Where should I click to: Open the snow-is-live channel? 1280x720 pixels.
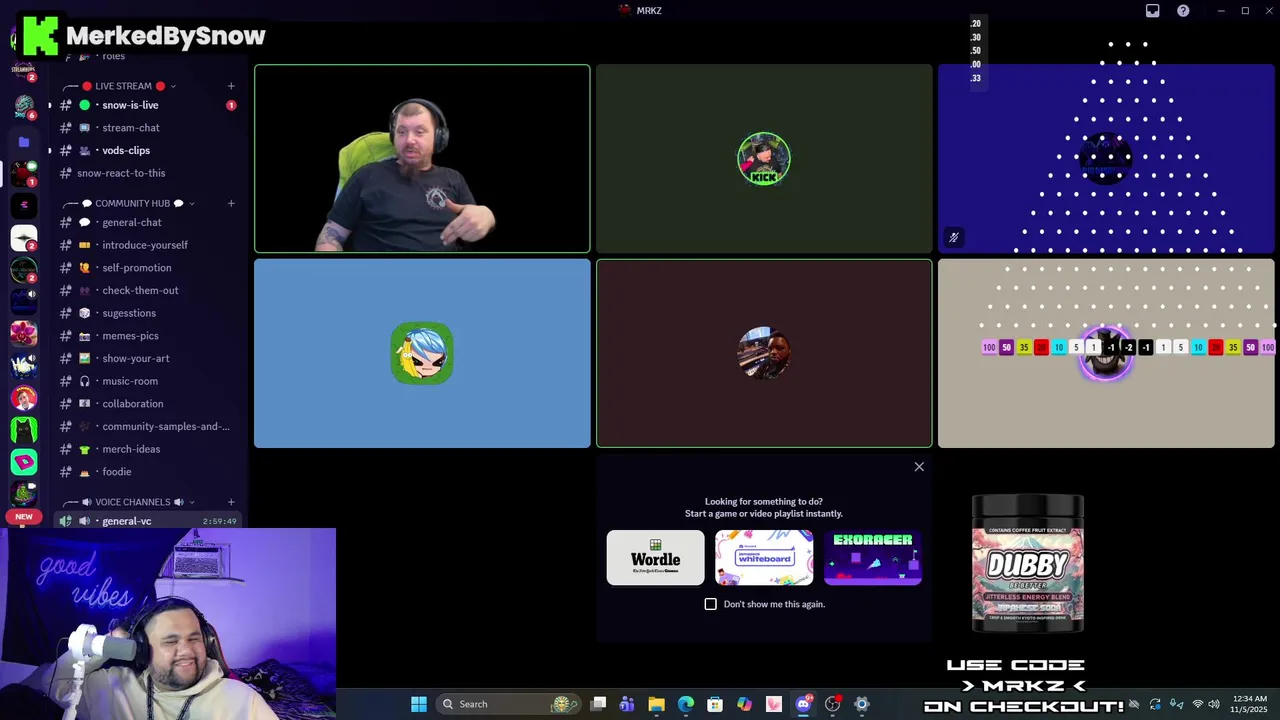click(147, 105)
